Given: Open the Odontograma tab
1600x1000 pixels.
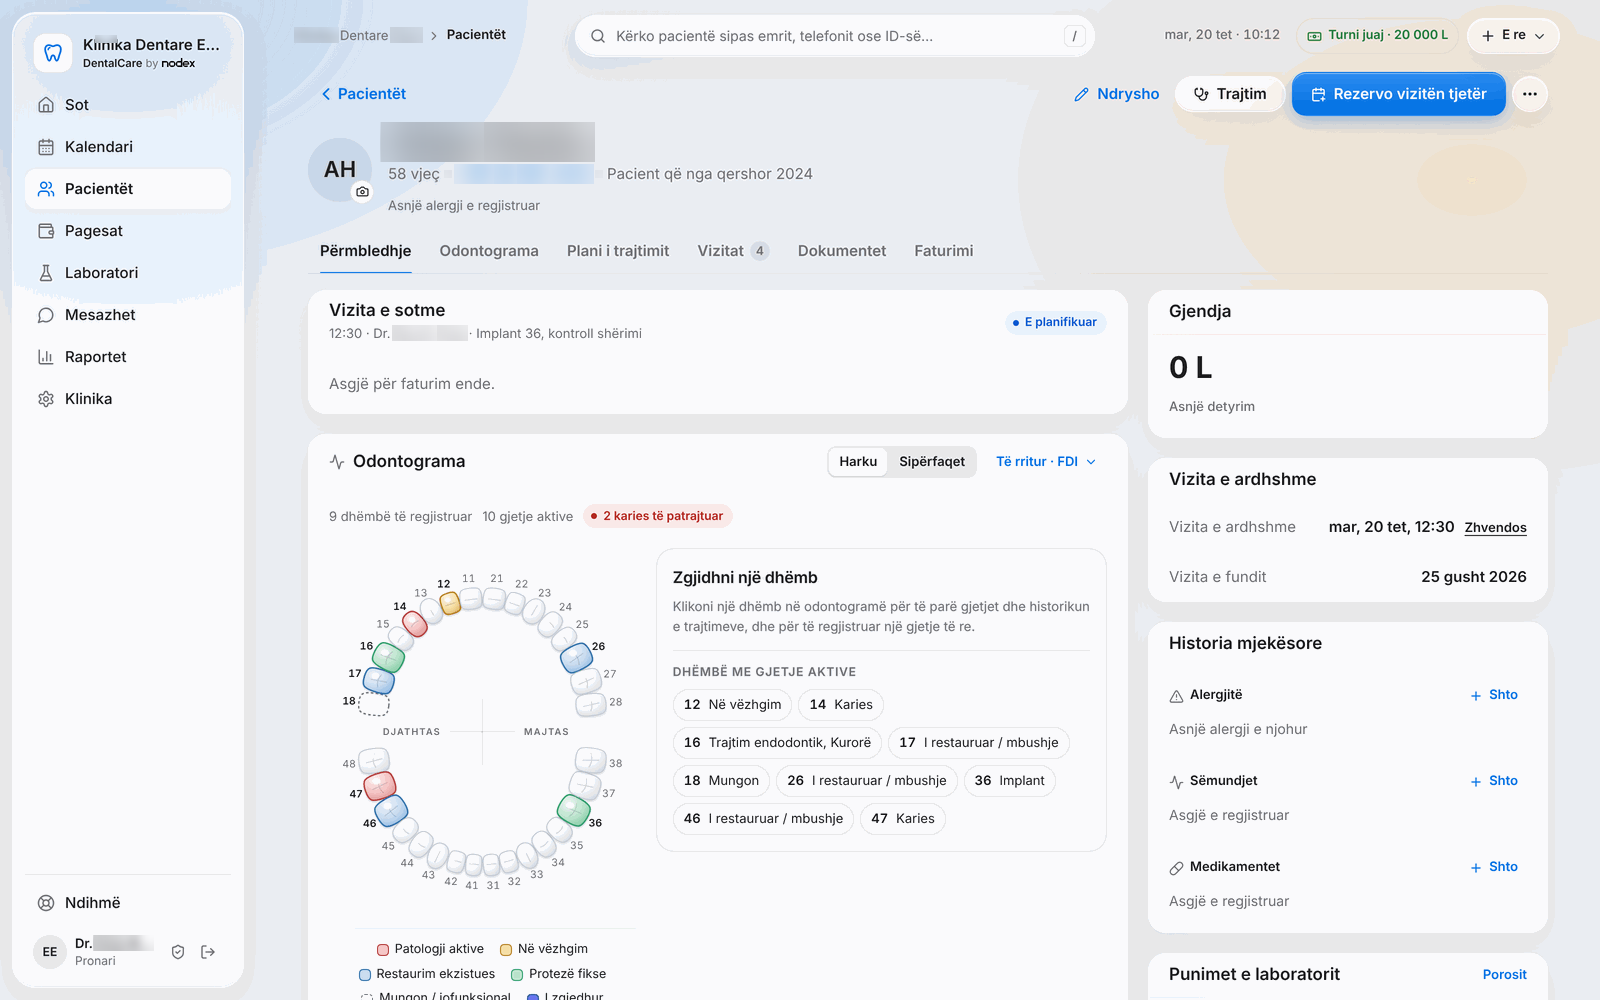Looking at the screenshot, I should 489,251.
